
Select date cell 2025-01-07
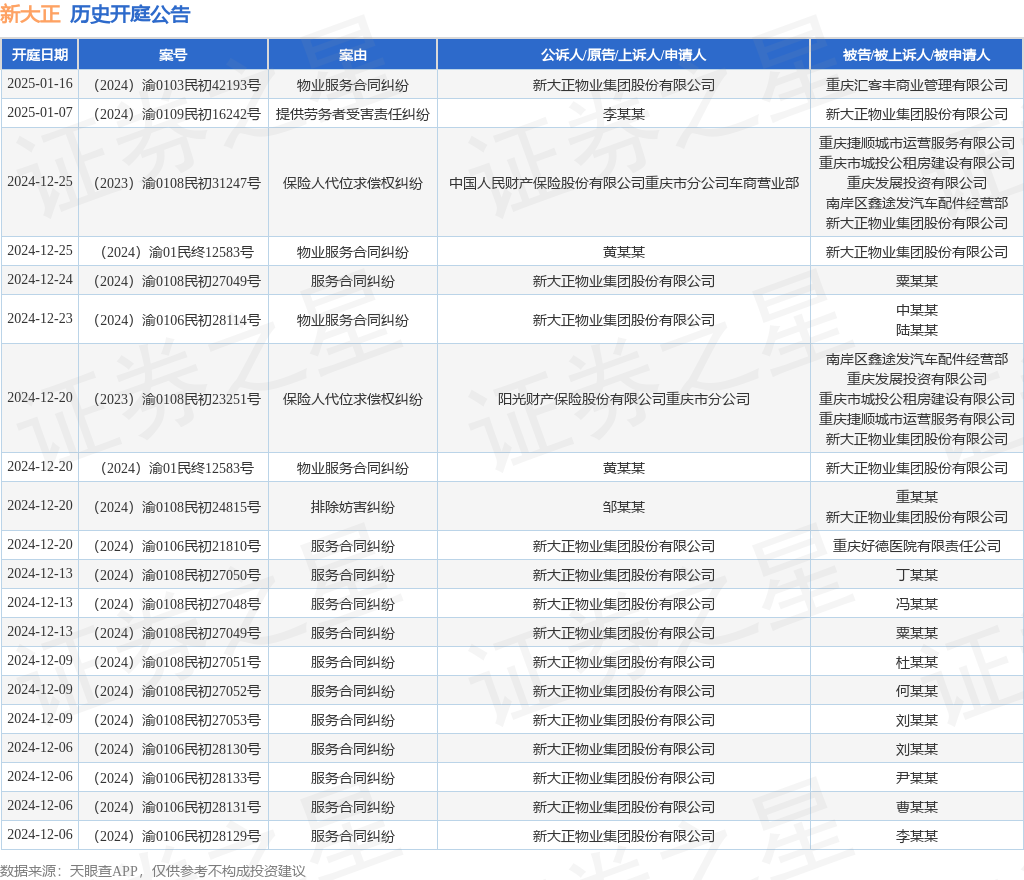click(x=40, y=113)
